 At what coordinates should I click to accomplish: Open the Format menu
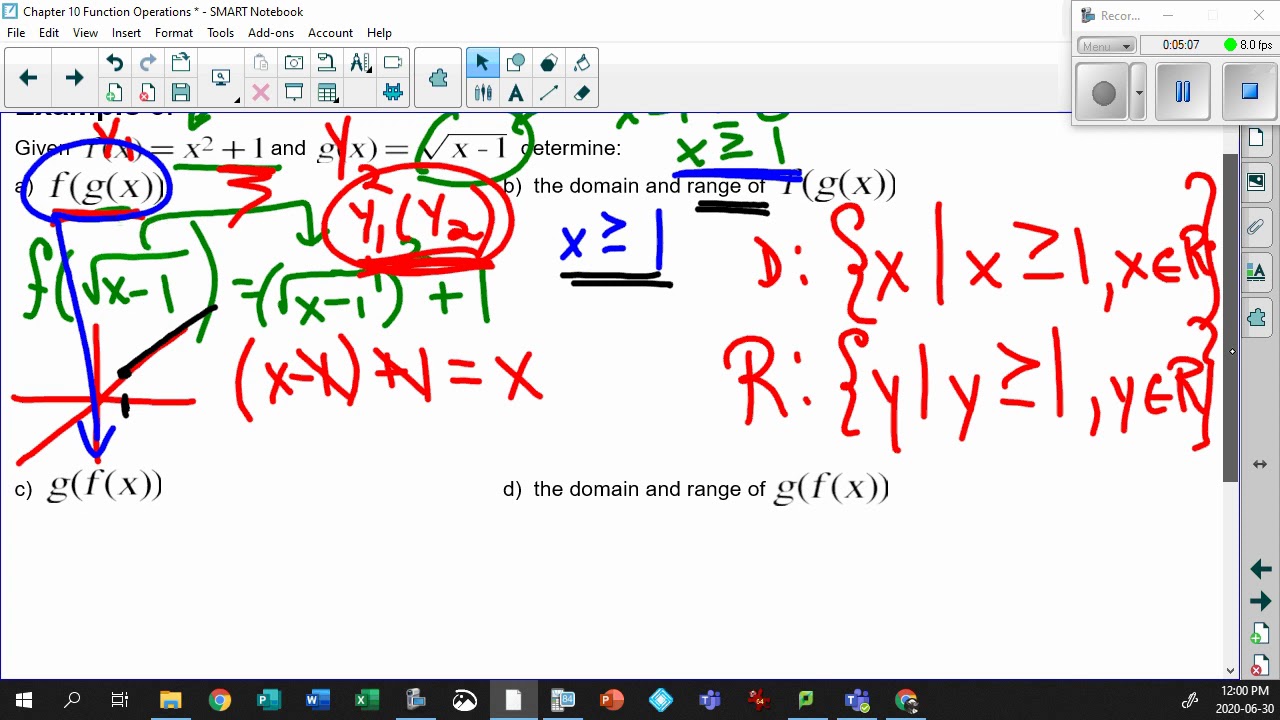point(174,33)
